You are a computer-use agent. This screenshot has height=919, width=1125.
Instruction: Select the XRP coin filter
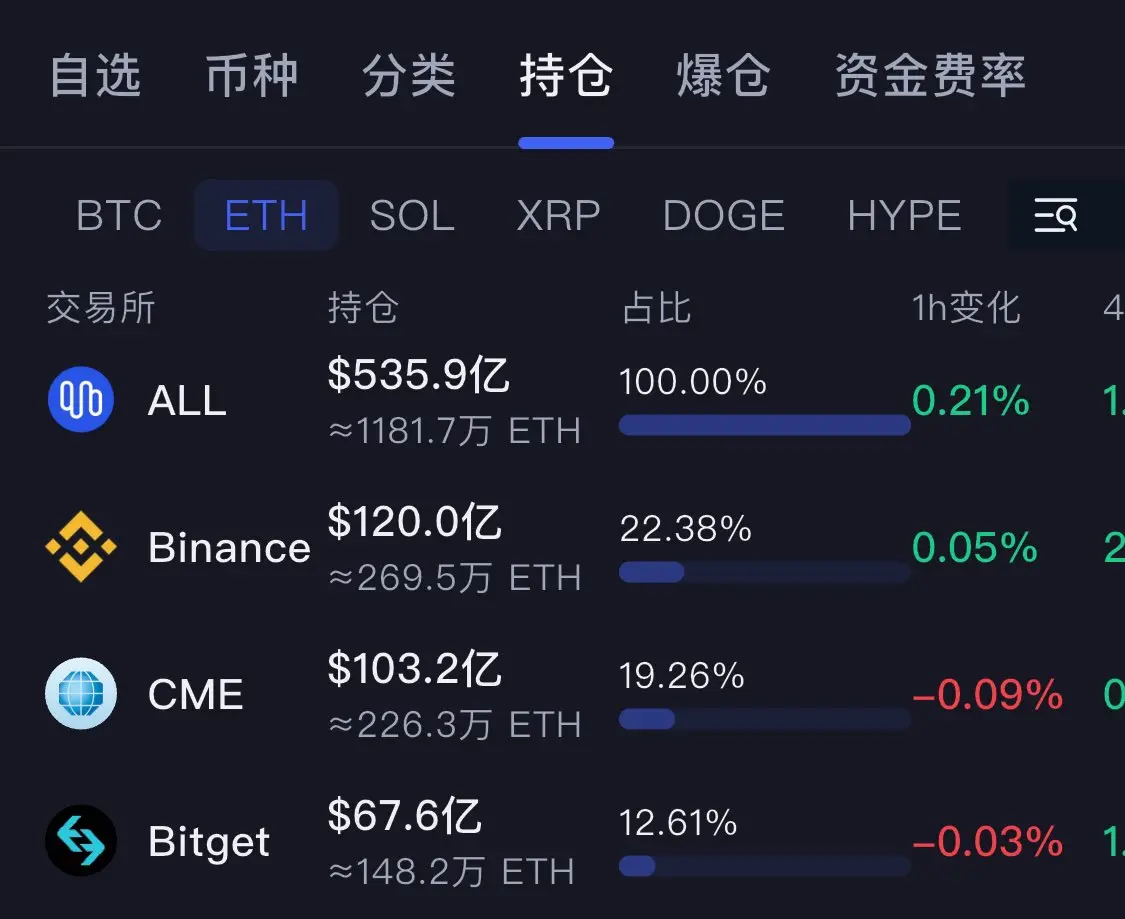tap(558, 215)
